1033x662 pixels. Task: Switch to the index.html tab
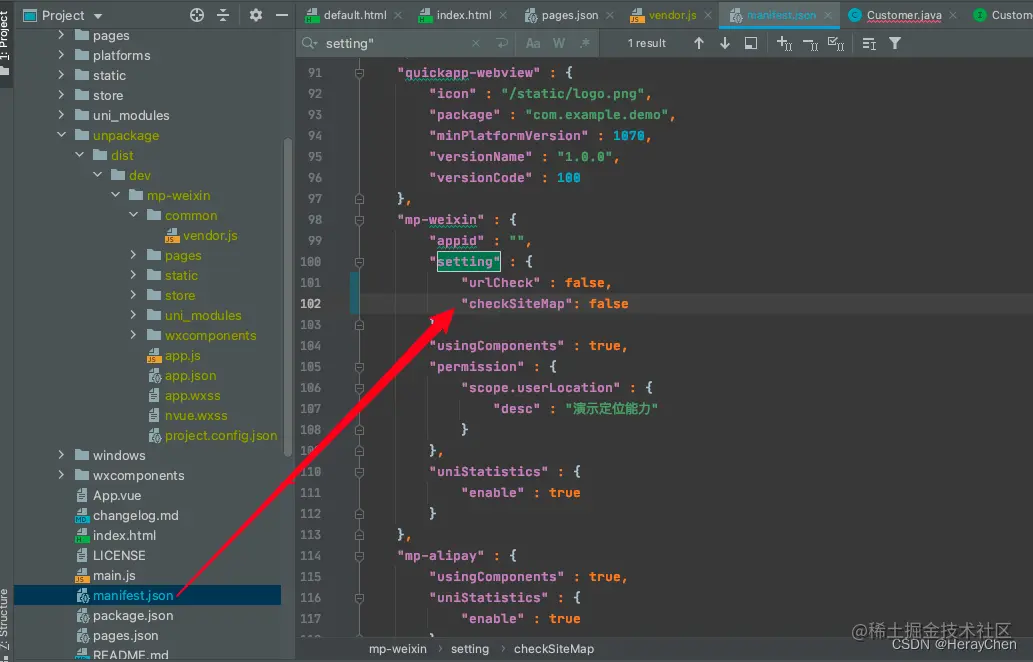coord(464,15)
